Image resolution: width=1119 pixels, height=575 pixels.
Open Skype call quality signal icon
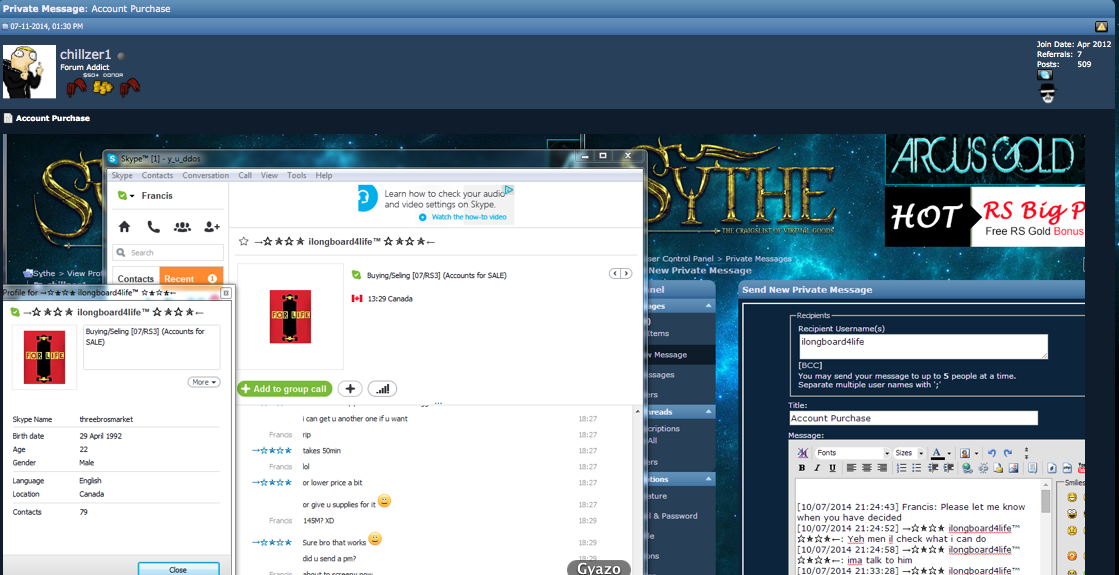tap(383, 389)
